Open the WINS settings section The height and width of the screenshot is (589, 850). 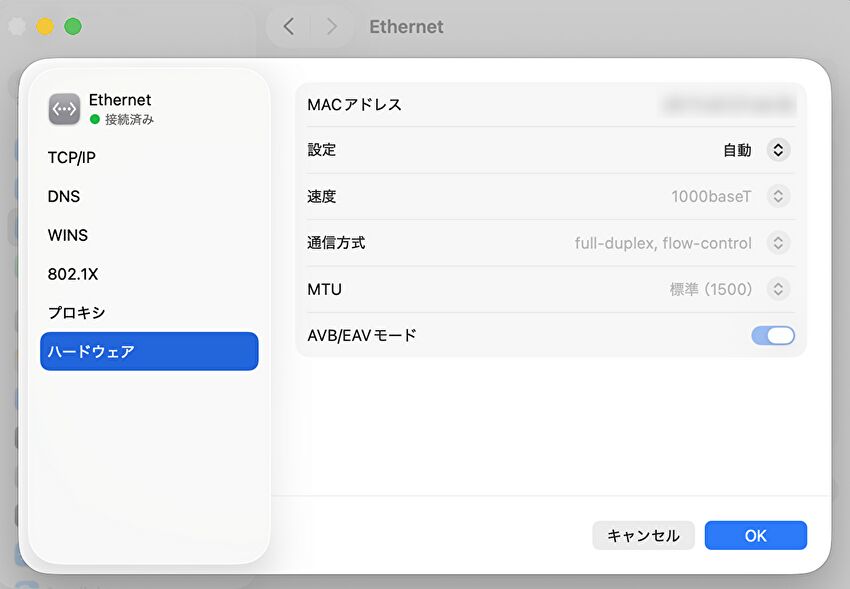pos(68,236)
